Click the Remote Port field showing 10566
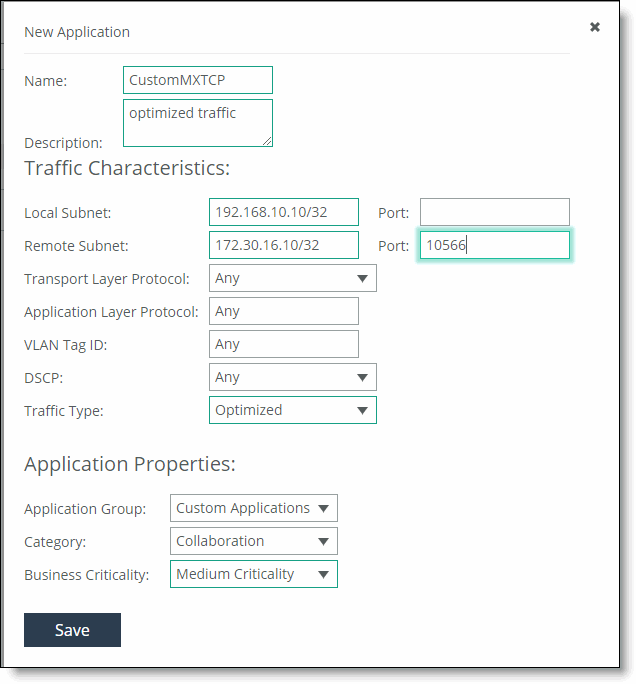636x684 pixels. click(x=494, y=245)
